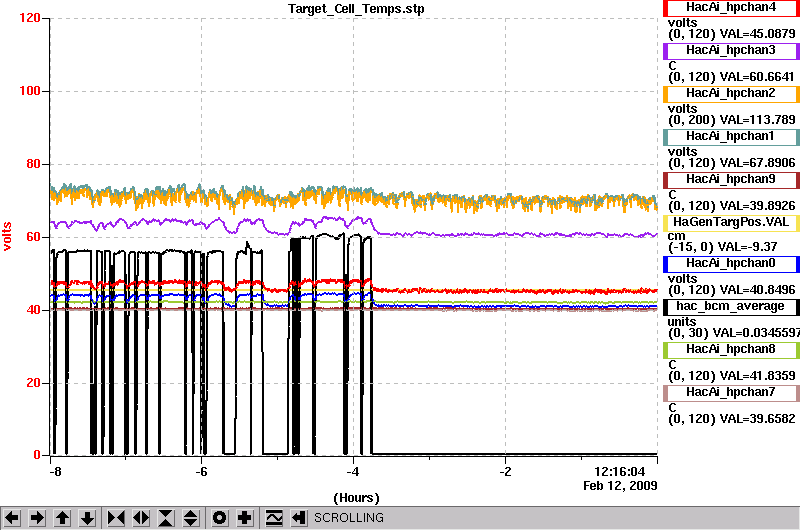The width and height of the screenshot is (800, 530).
Task: Click the VAL=40.8496 reading
Action: point(757,290)
